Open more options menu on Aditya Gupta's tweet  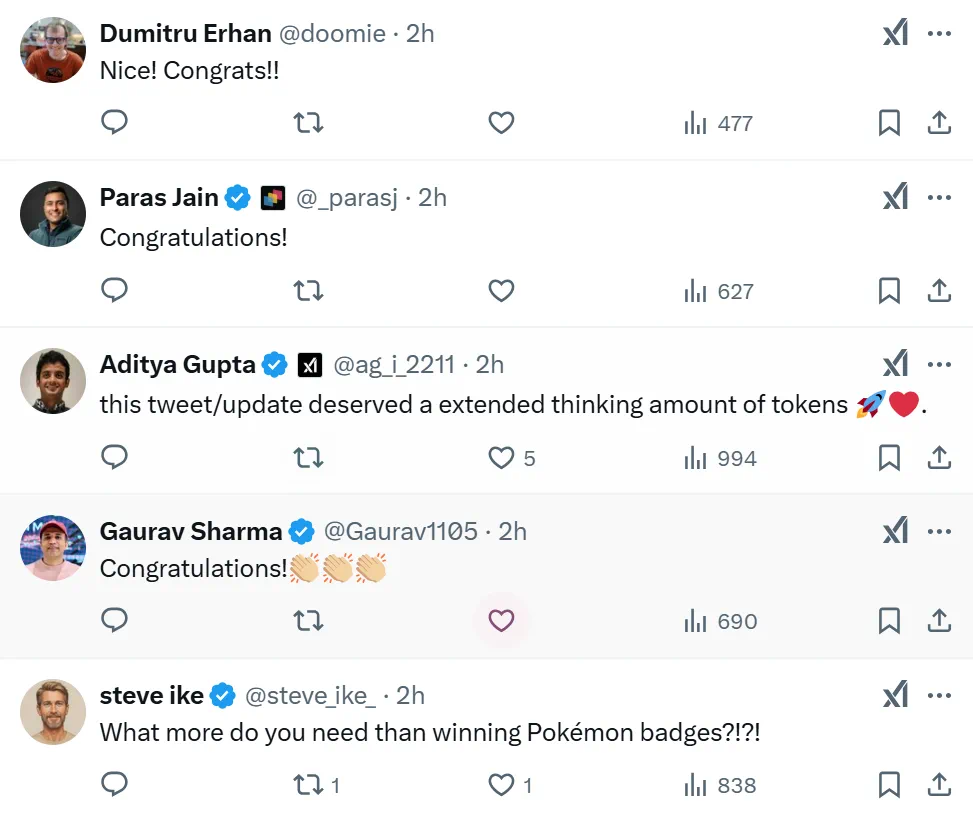pyautogui.click(x=939, y=364)
